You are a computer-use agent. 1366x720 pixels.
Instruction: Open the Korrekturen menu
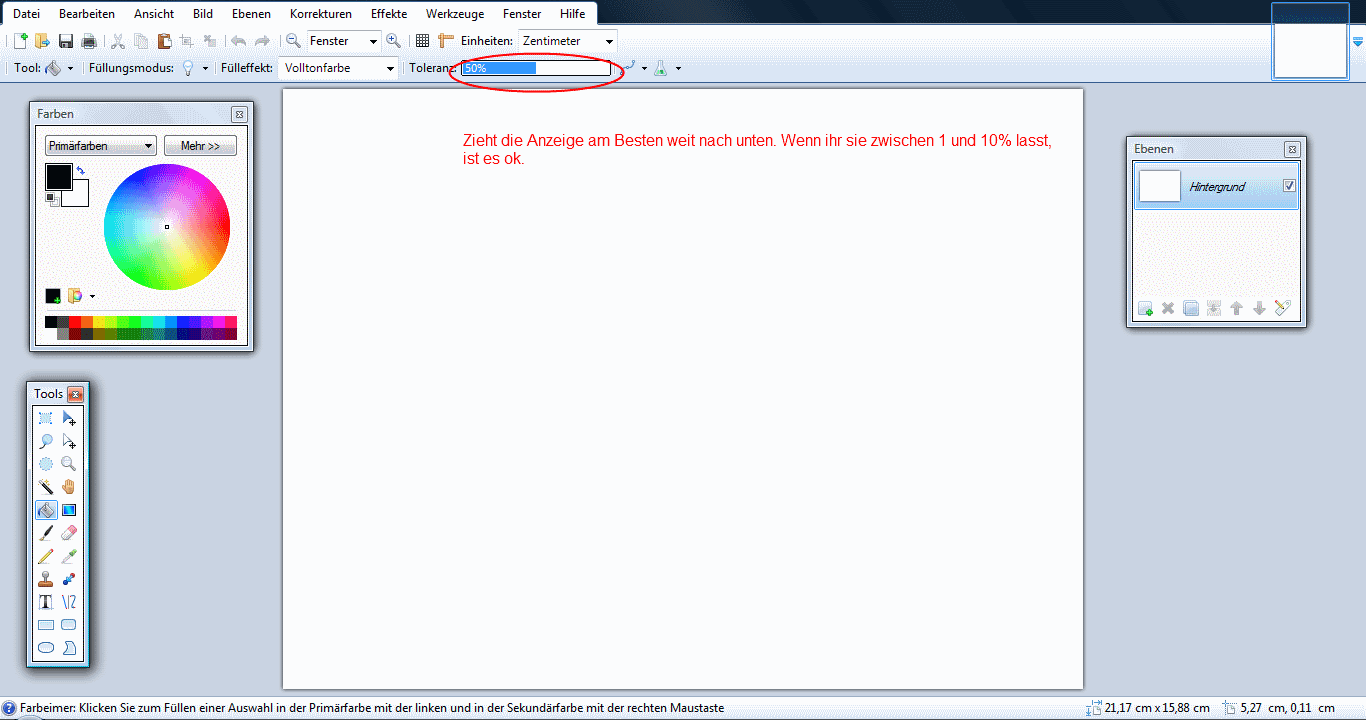click(320, 14)
